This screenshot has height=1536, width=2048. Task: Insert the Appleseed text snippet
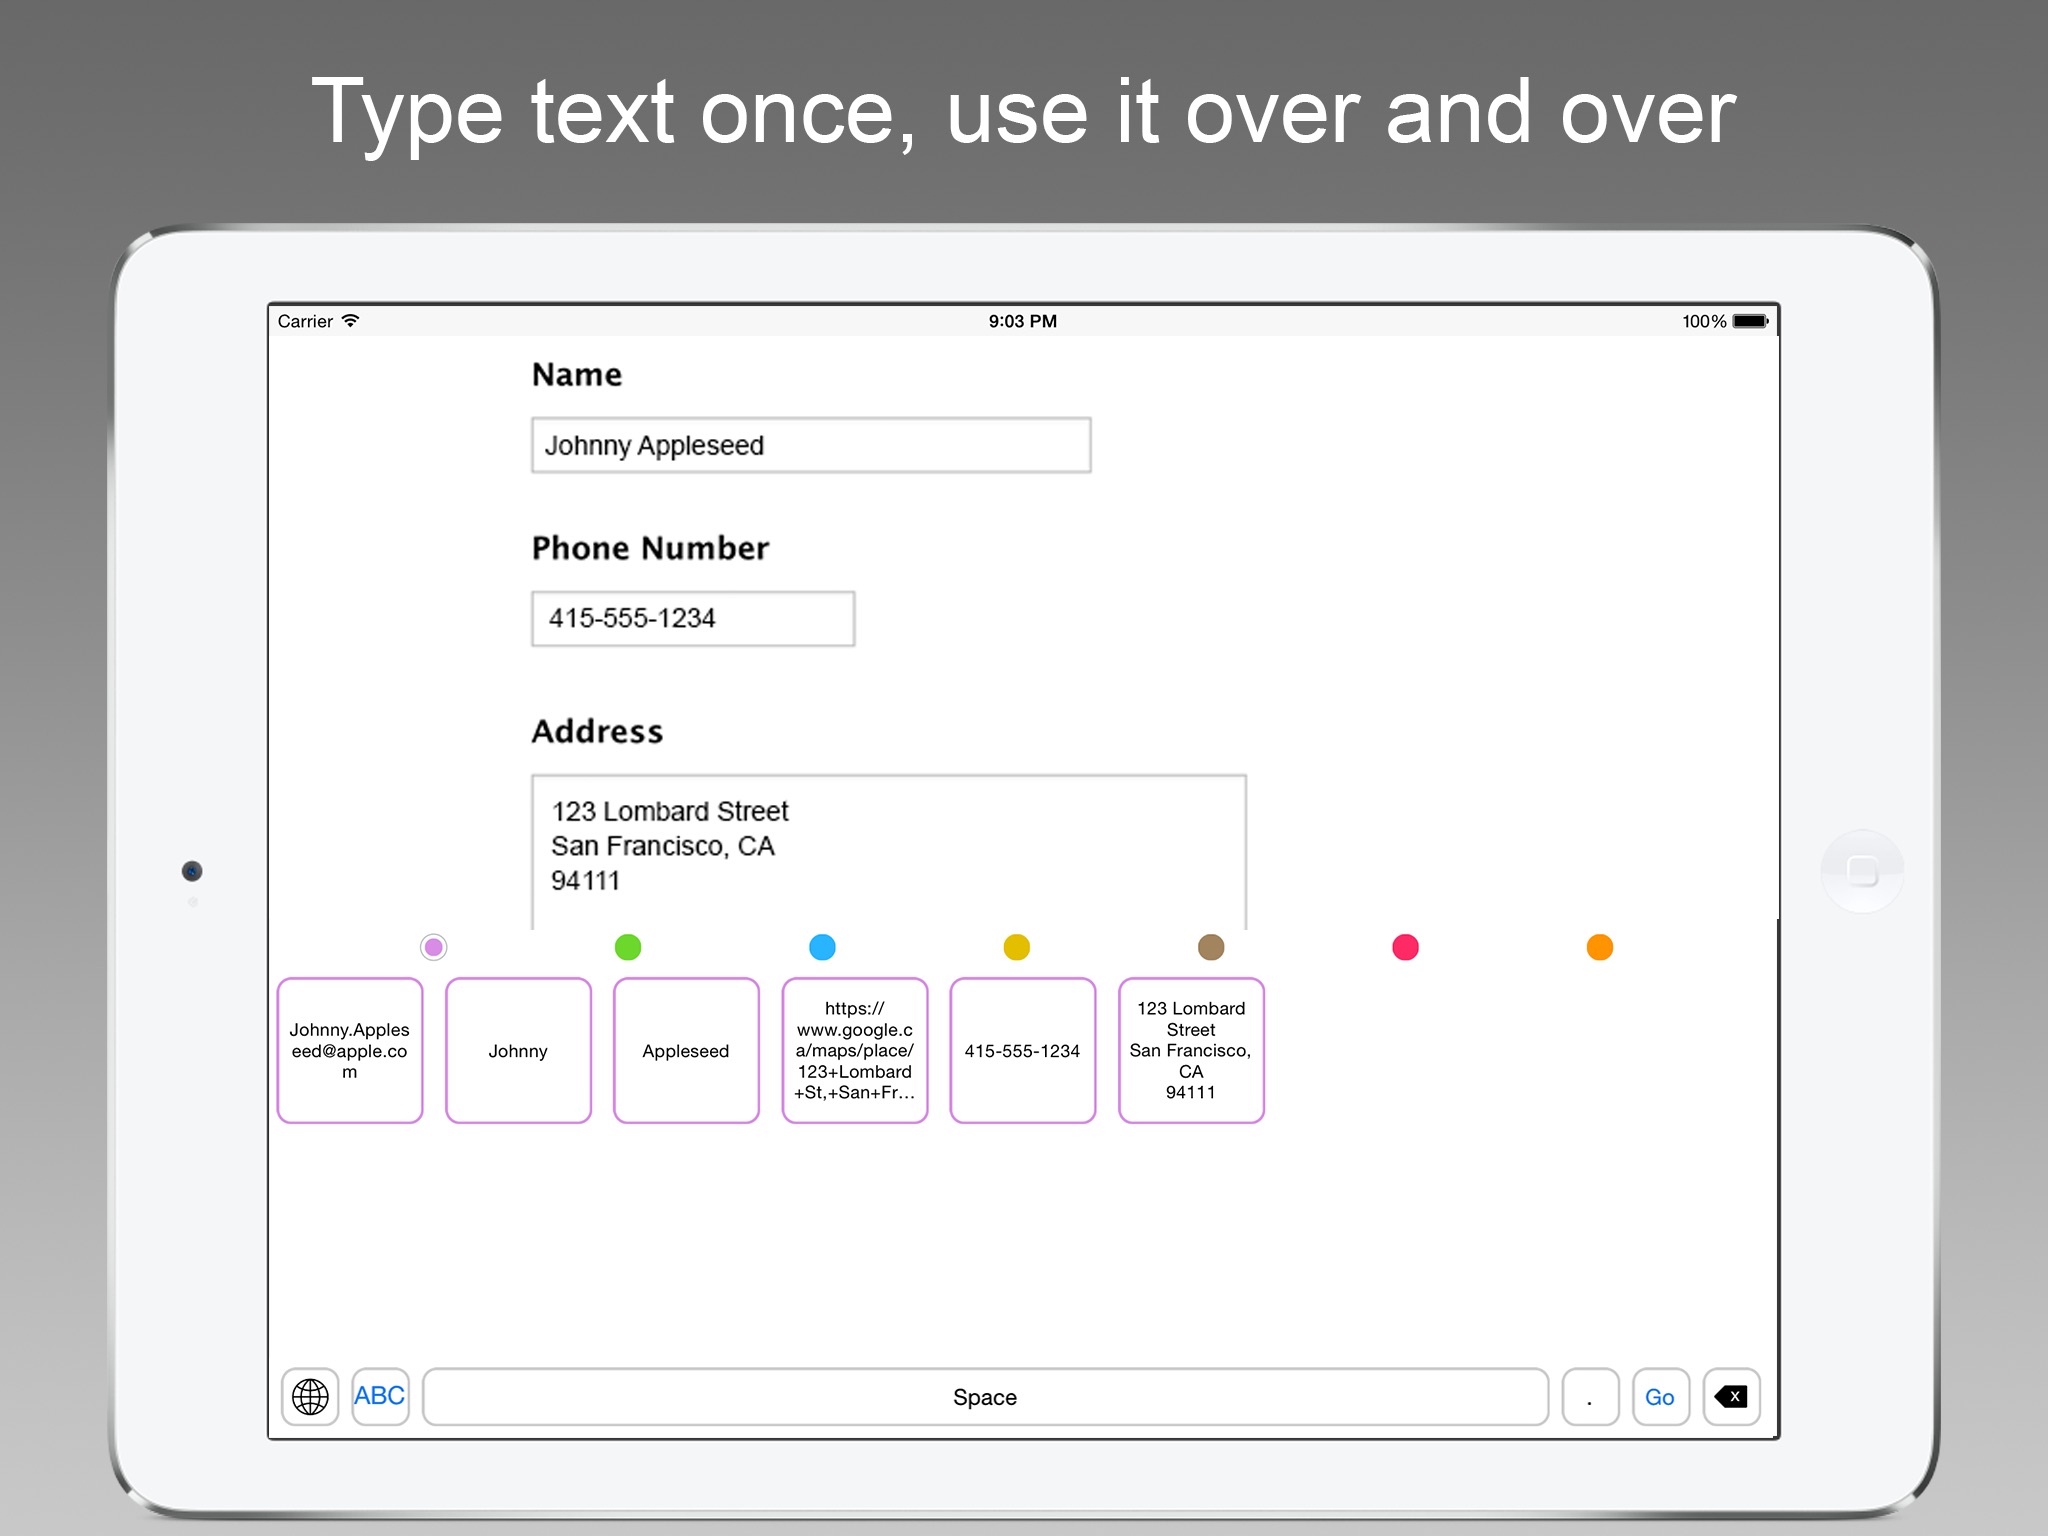686,1051
